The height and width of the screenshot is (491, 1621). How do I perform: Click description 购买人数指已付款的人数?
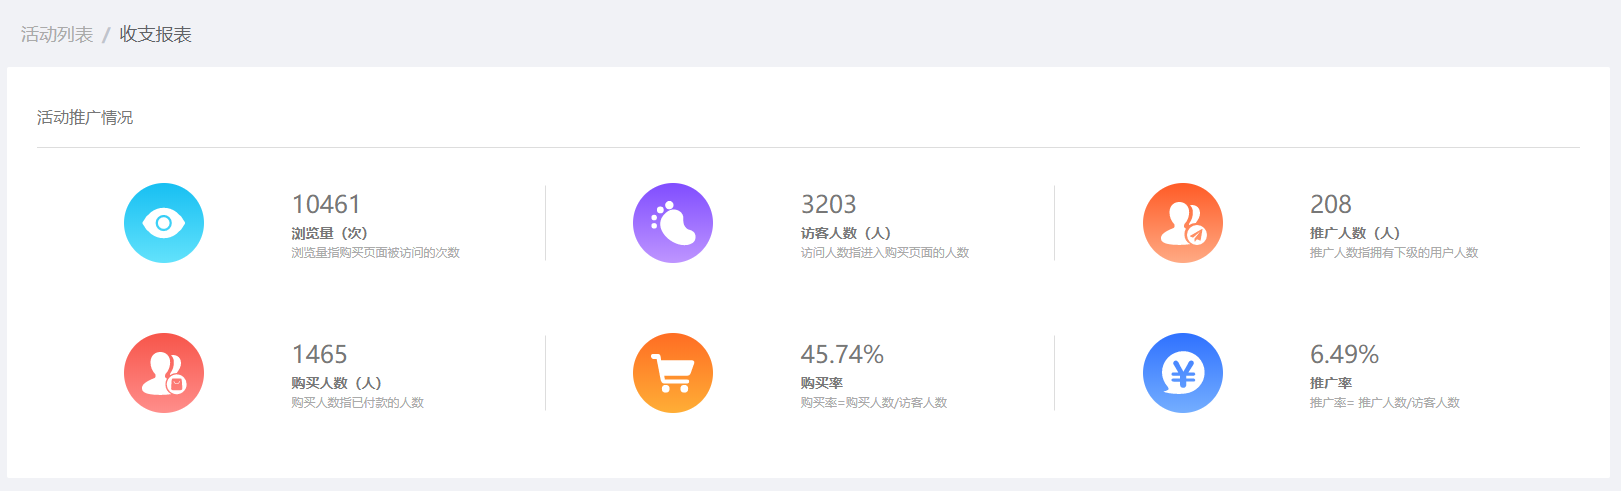358,403
